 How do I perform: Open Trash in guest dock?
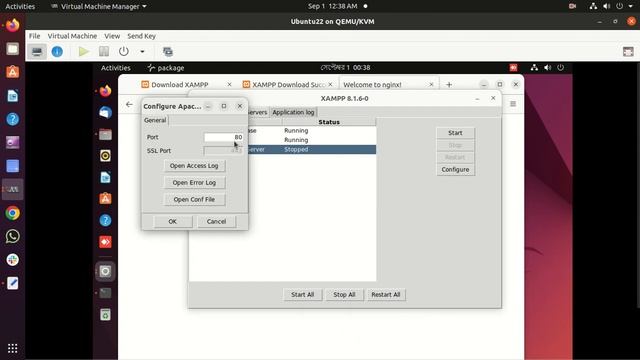(105, 315)
